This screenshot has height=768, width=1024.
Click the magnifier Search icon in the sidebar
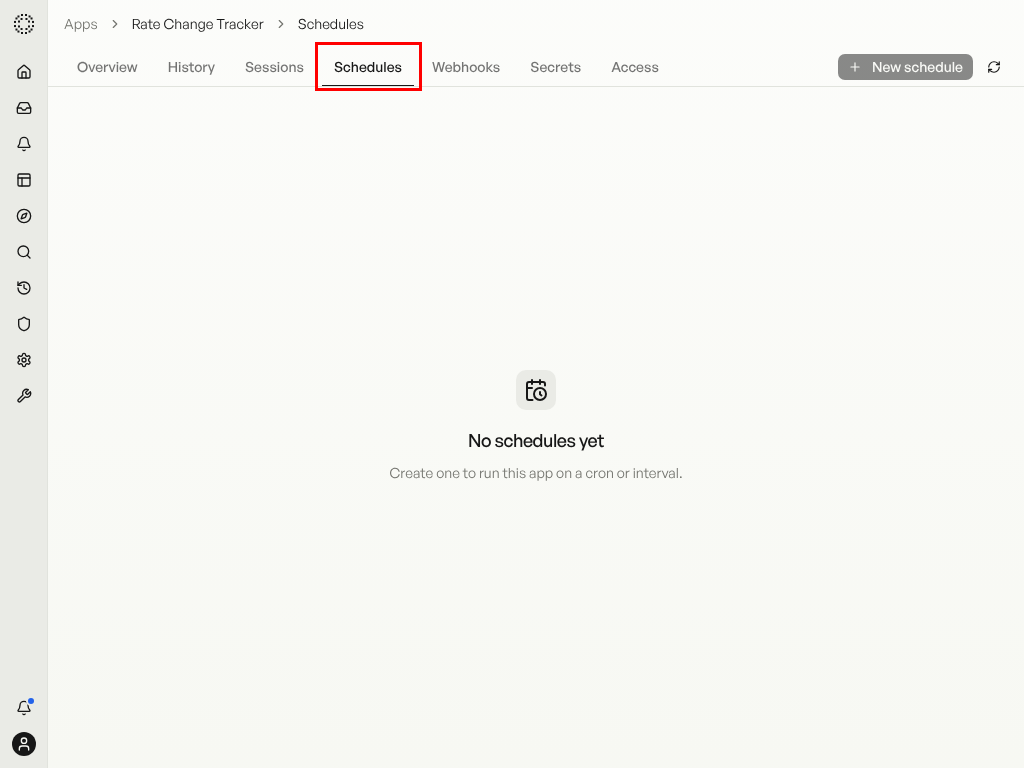point(24,252)
